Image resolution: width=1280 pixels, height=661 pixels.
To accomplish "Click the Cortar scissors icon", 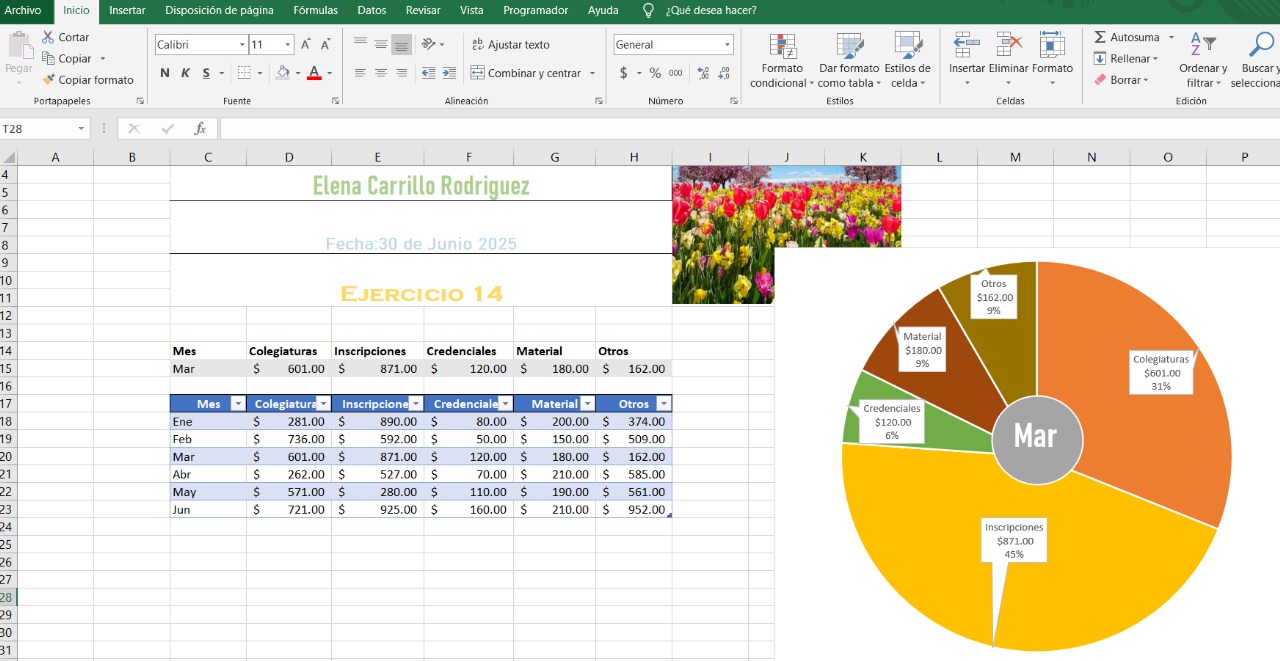I will pos(49,37).
